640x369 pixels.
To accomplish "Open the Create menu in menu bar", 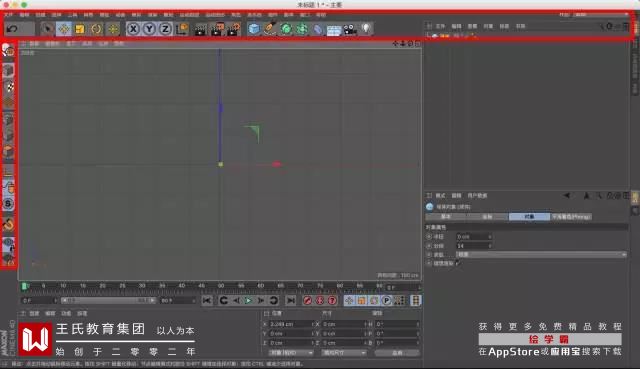I will 40,15.
